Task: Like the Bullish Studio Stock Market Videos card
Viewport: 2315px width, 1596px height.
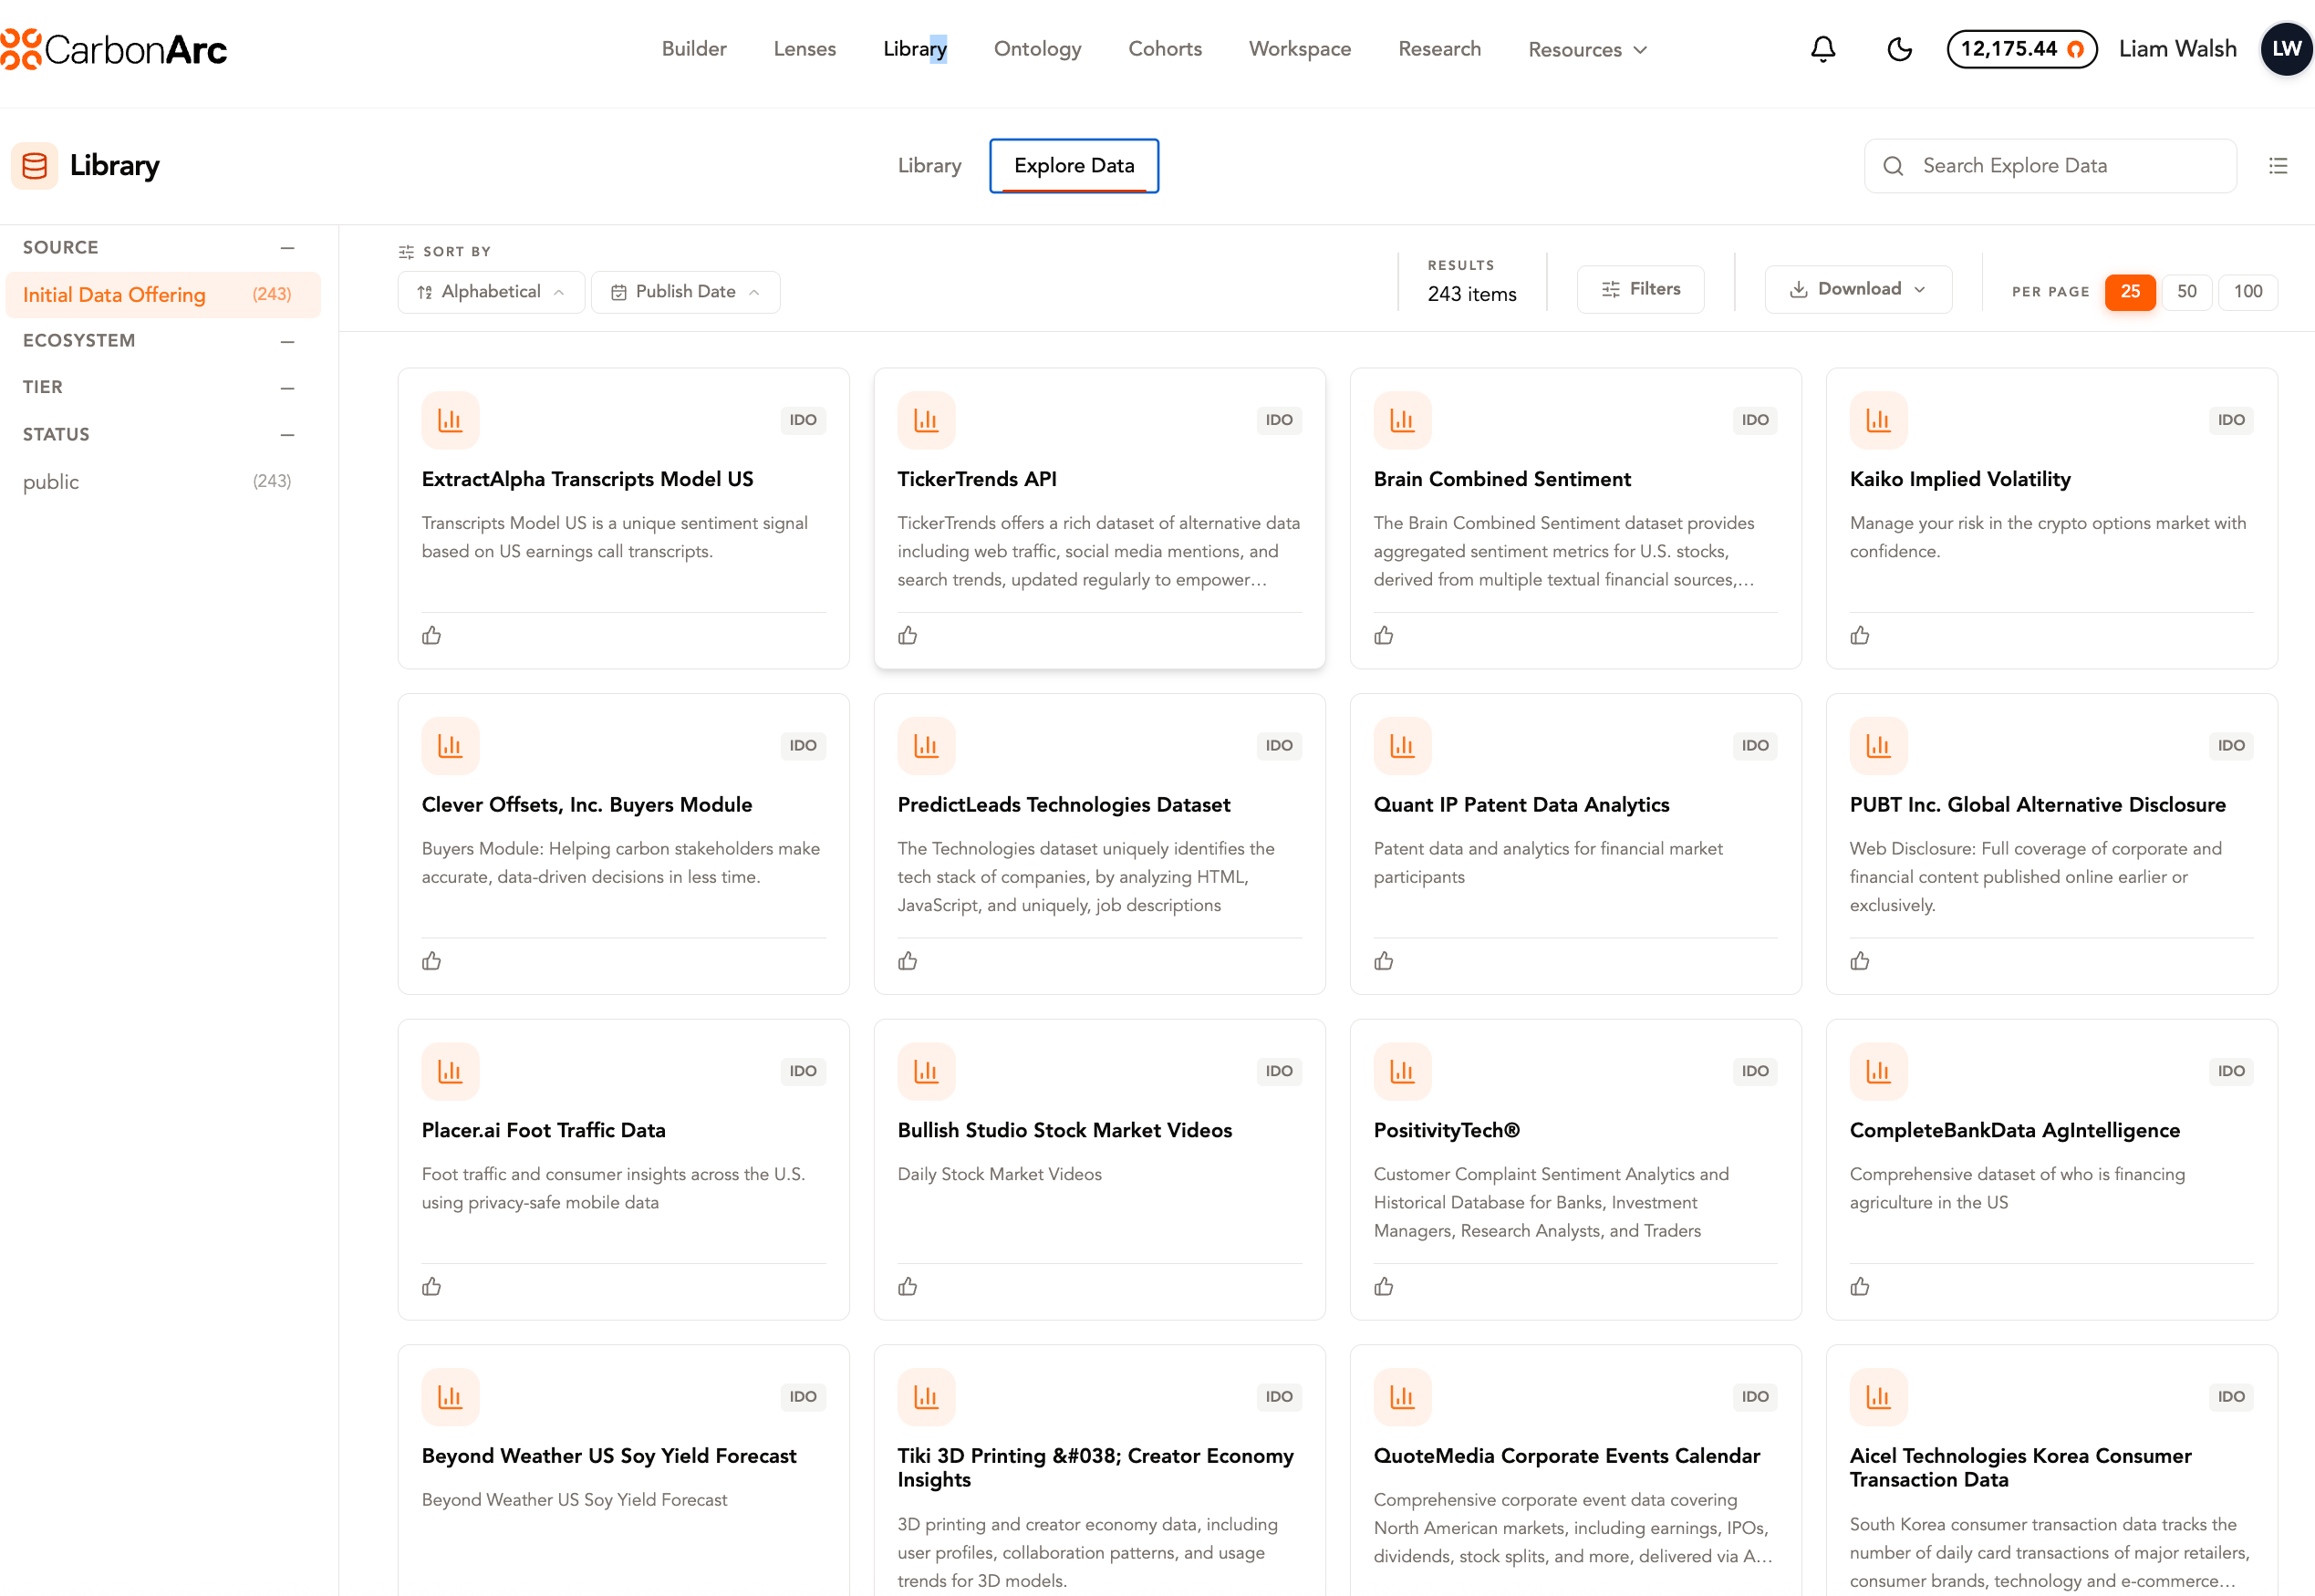Action: coord(908,1286)
